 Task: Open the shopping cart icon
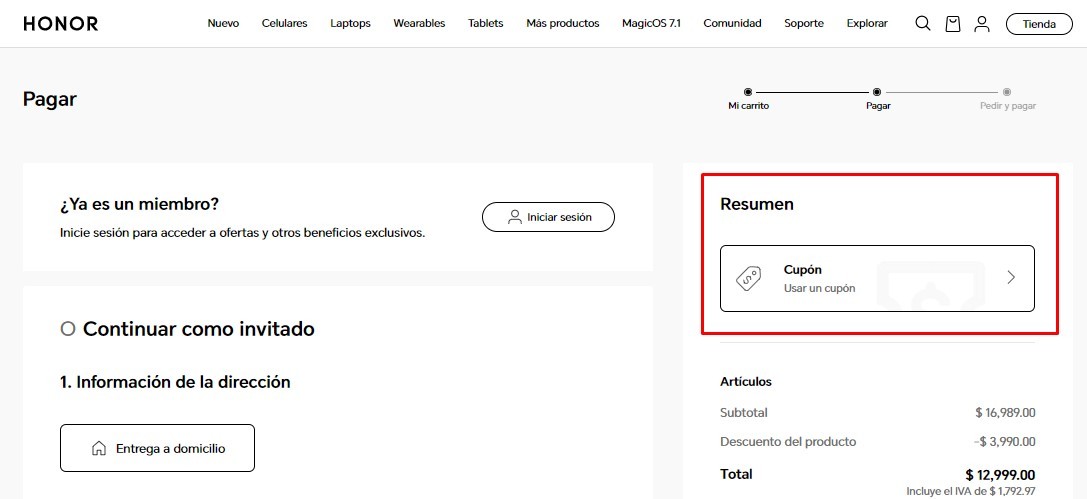(952, 24)
